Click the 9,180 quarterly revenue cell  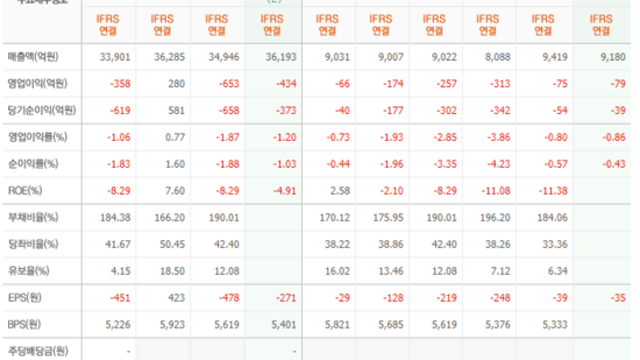point(613,57)
